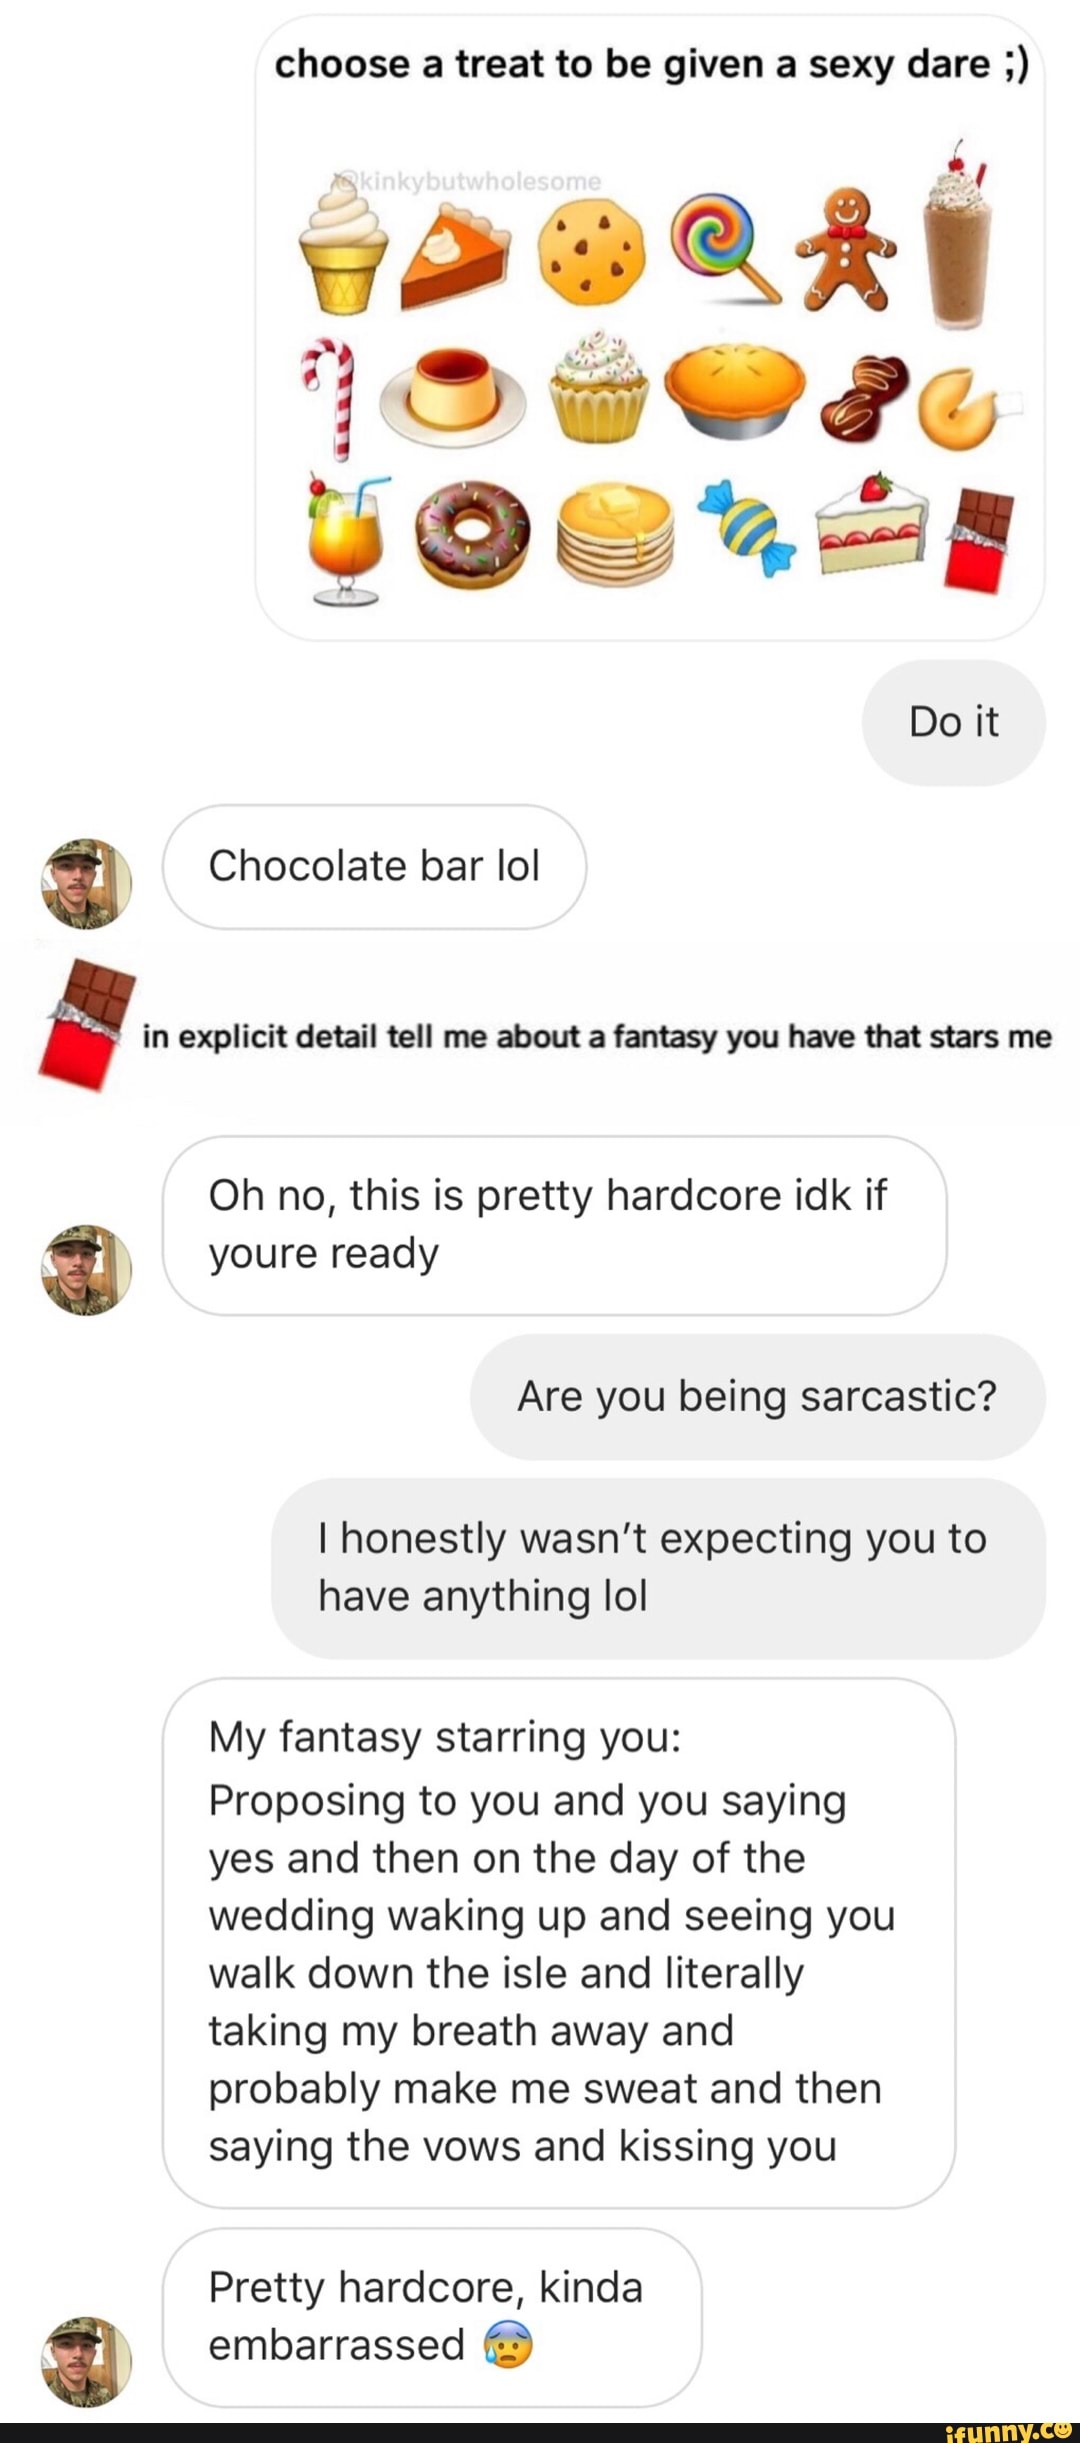
Task: Select the sprinkled cupcake emoji
Action: 600,387
